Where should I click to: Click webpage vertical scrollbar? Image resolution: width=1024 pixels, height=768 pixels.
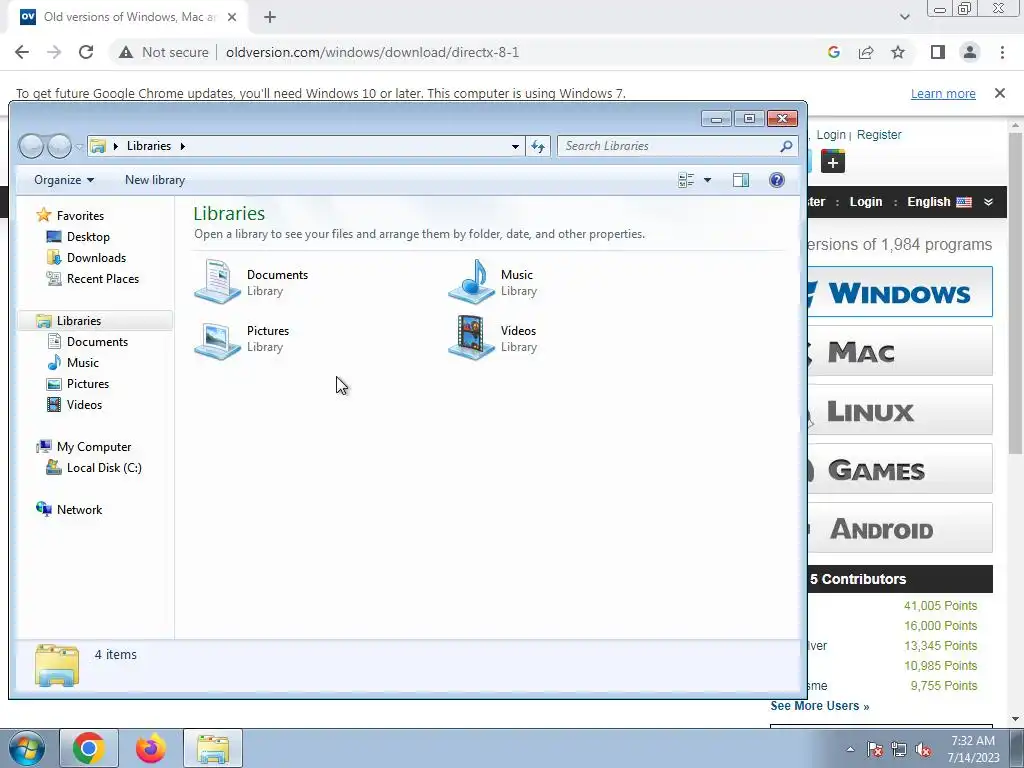(x=1016, y=294)
